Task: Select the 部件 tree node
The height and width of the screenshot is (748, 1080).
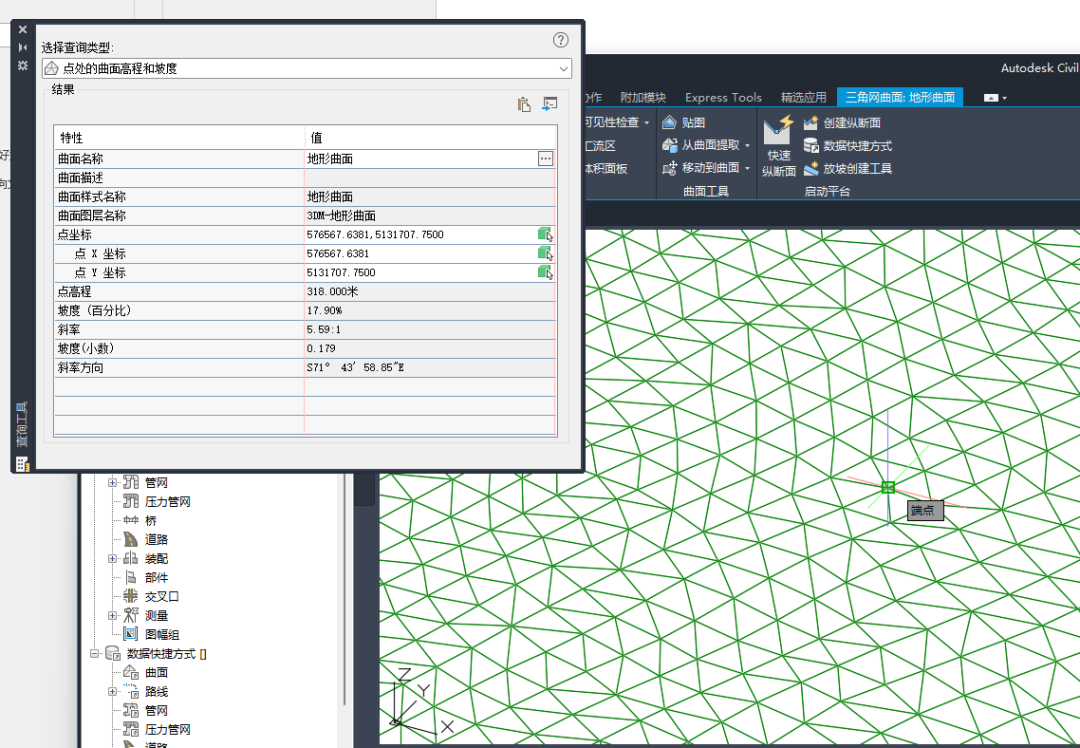Action: [156, 577]
